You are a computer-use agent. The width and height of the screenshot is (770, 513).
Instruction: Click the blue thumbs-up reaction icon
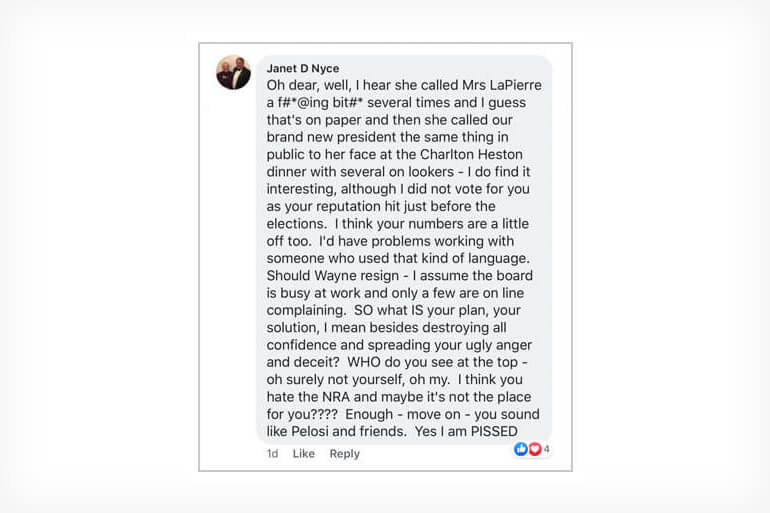(521, 449)
